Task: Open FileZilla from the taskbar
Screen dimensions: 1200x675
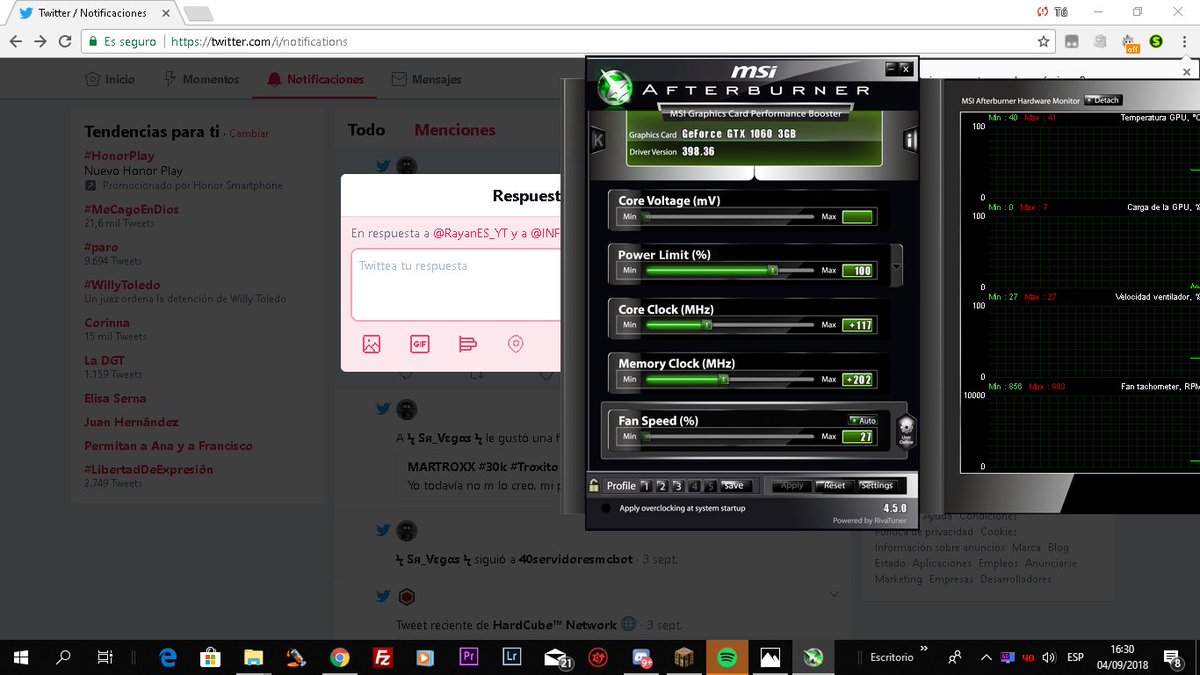Action: click(x=381, y=657)
